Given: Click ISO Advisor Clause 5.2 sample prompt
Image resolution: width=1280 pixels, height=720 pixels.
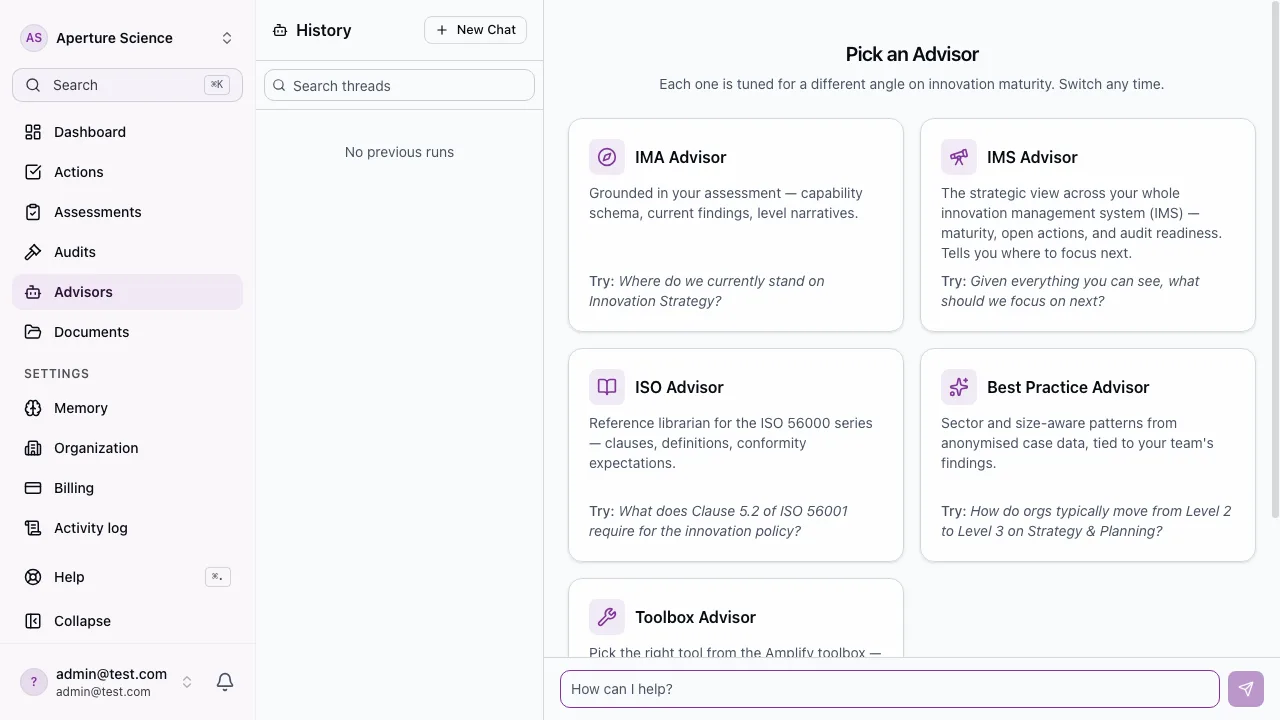Looking at the screenshot, I should pos(718,521).
